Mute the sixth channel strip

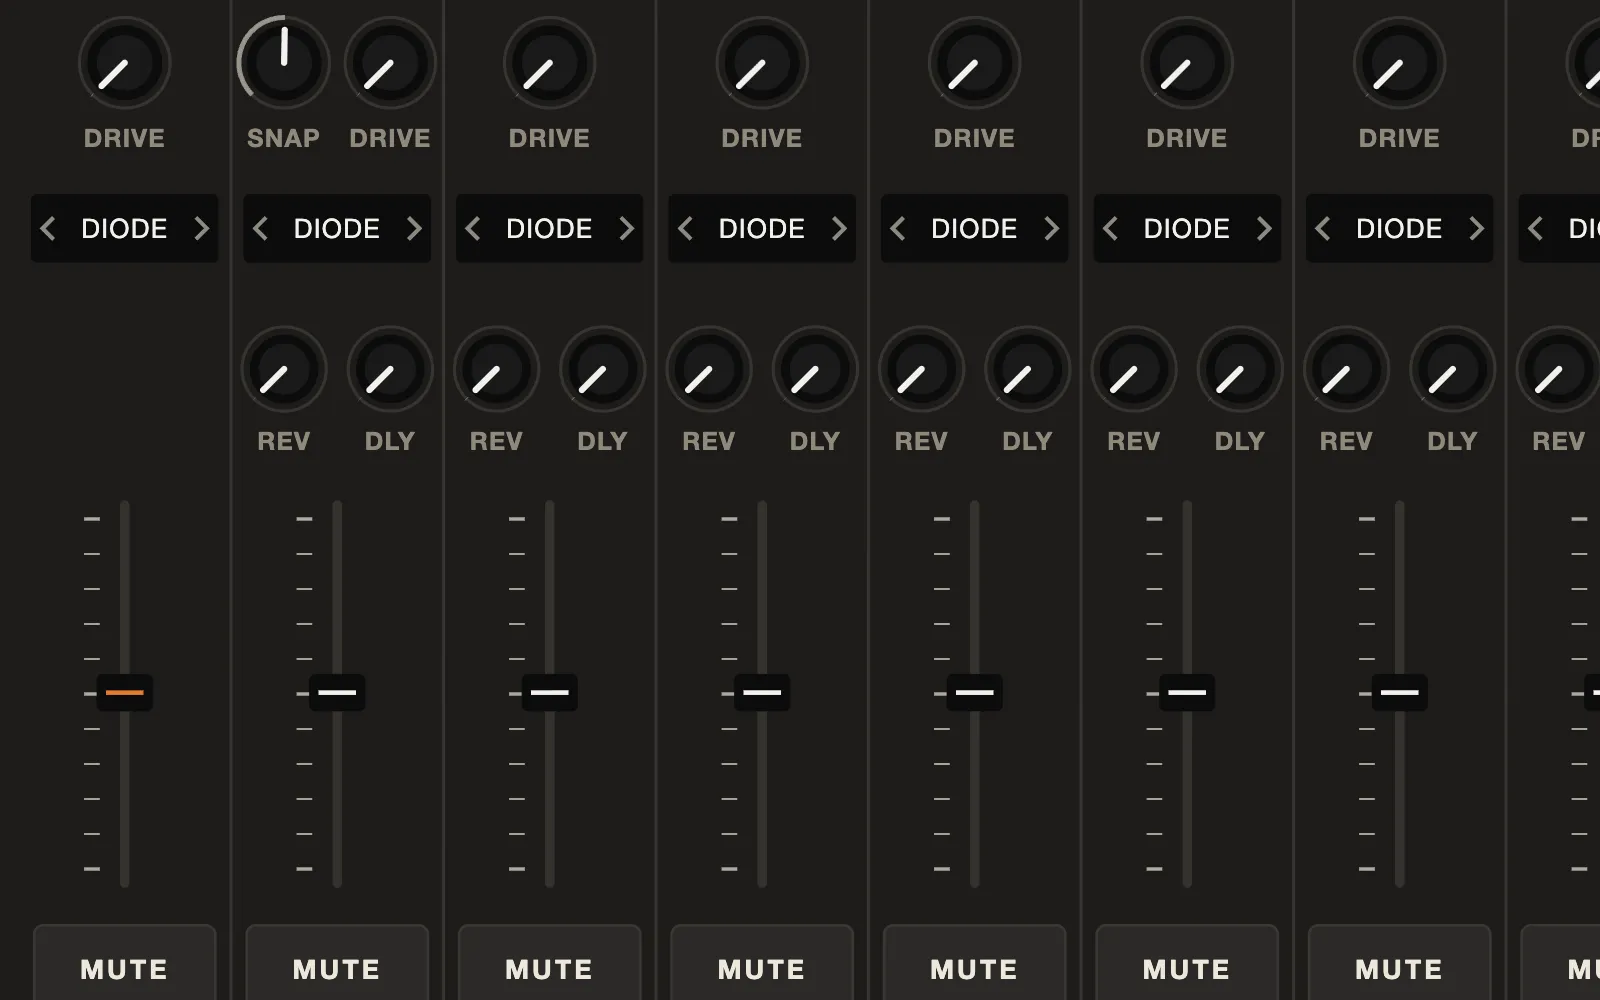point(1187,963)
